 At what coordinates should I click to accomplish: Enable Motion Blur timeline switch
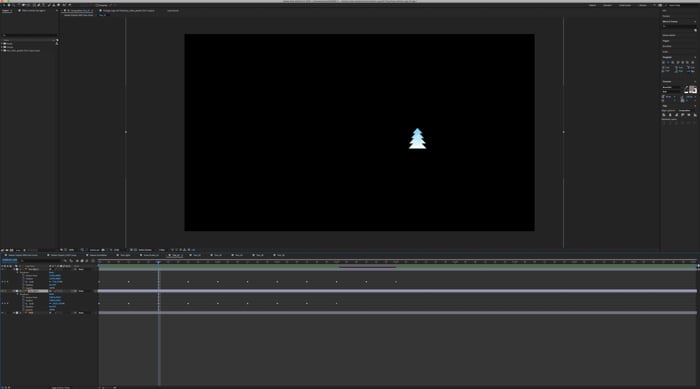click(87, 260)
